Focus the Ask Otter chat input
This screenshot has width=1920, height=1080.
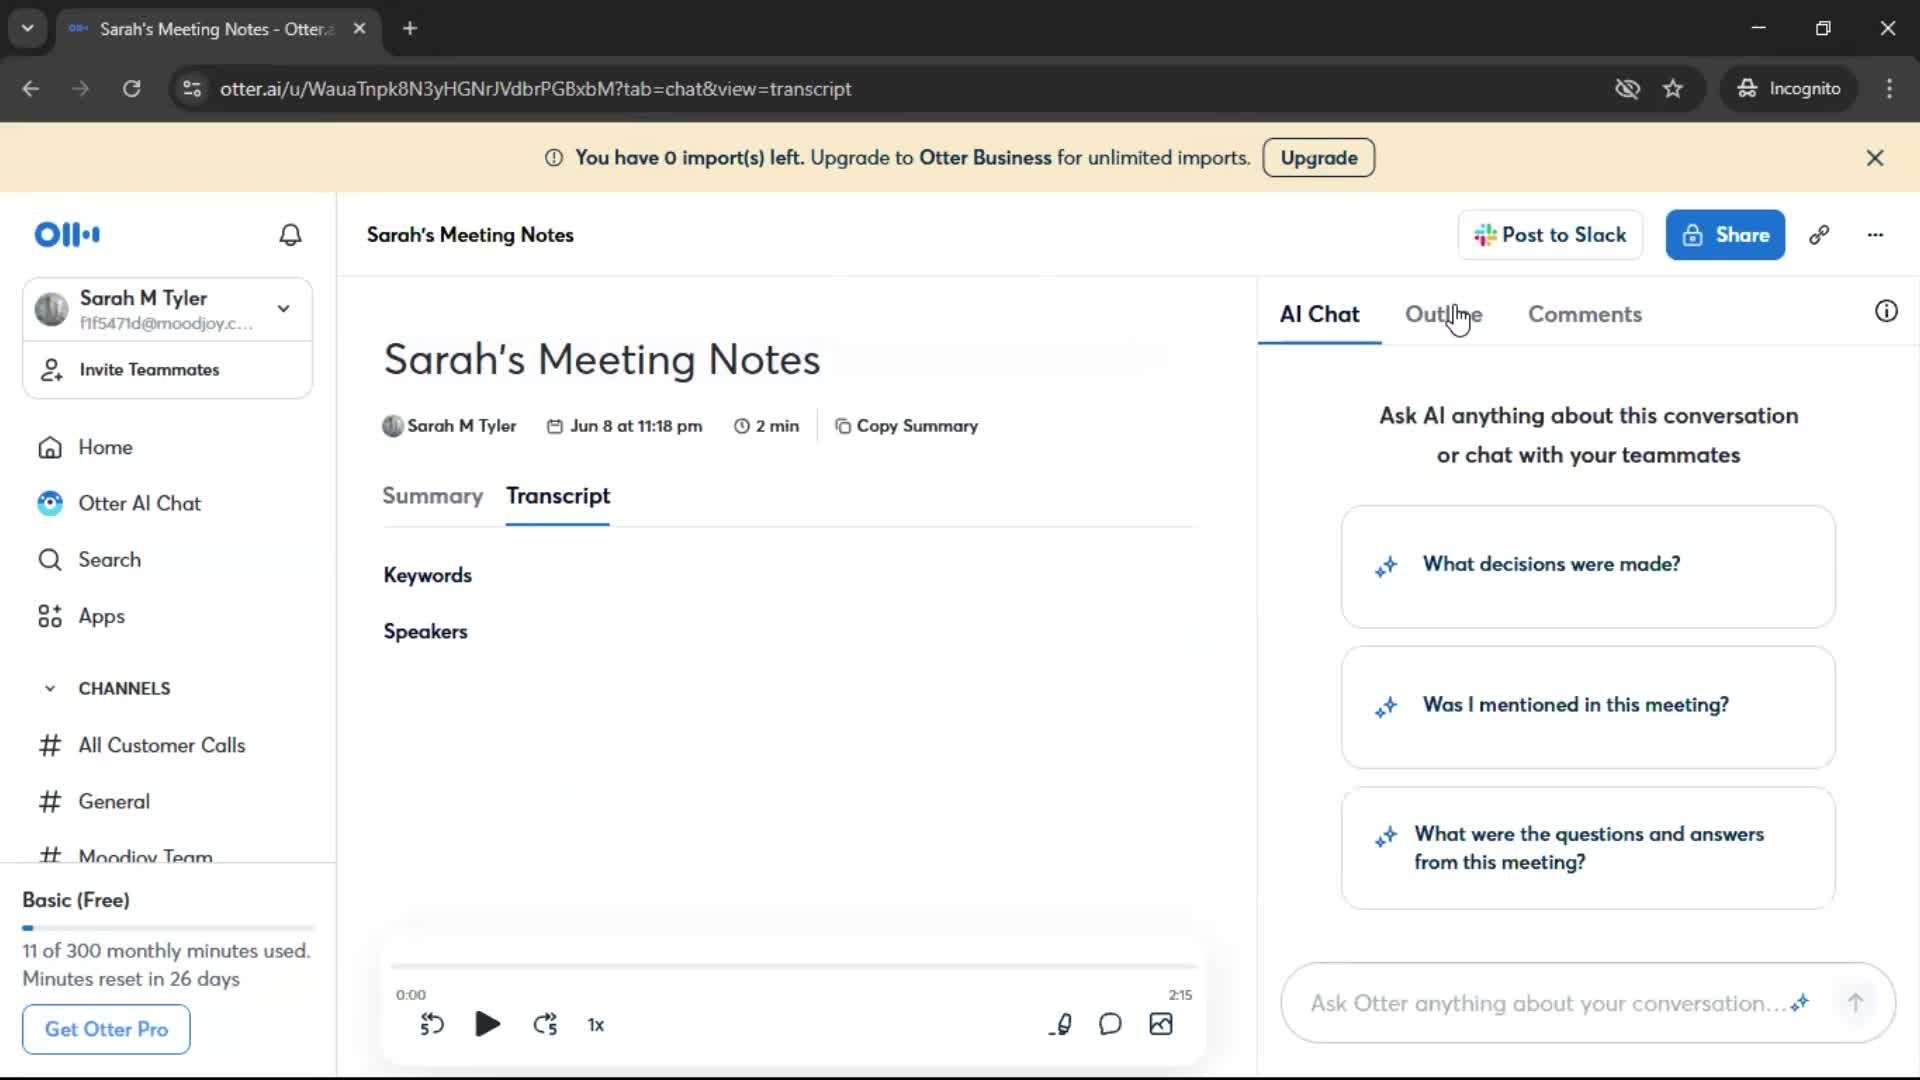pyautogui.click(x=1545, y=1003)
